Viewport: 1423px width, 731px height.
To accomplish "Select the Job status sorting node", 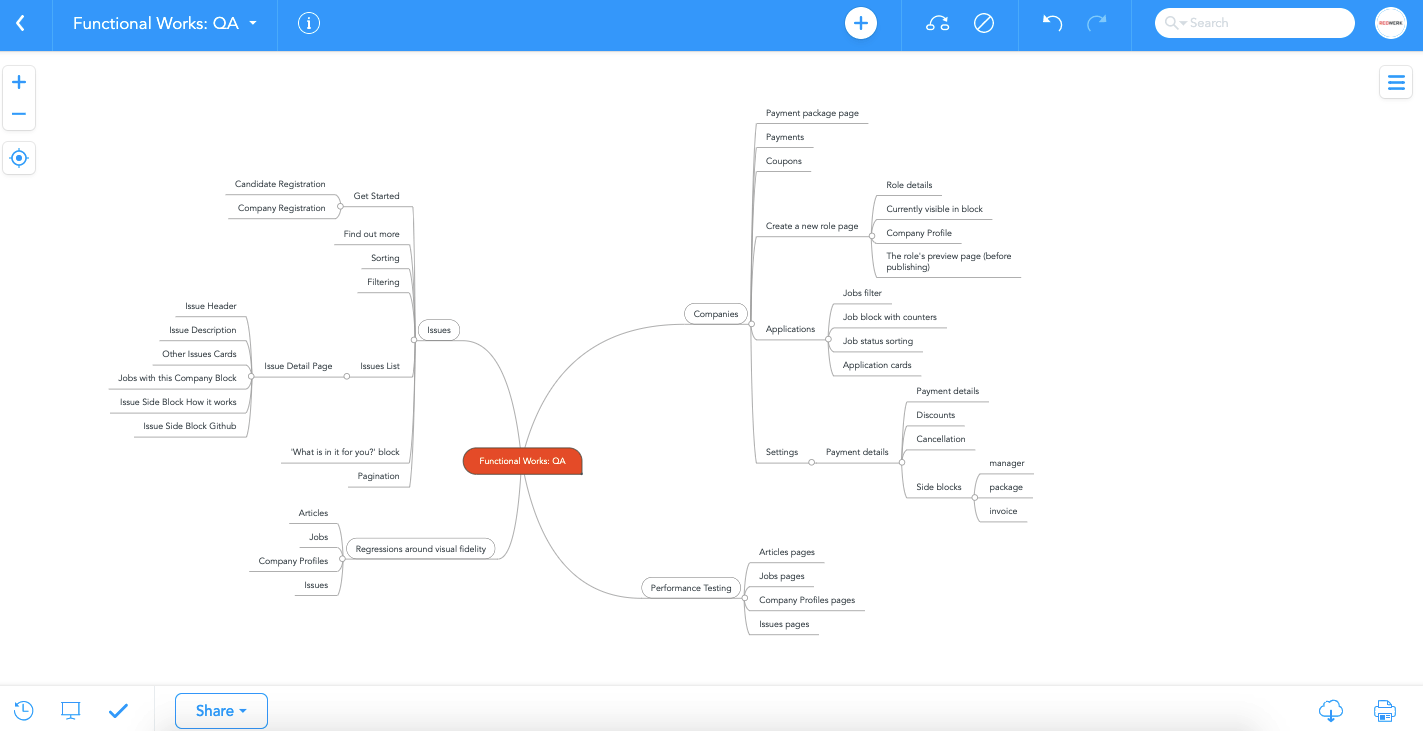I will [x=878, y=341].
